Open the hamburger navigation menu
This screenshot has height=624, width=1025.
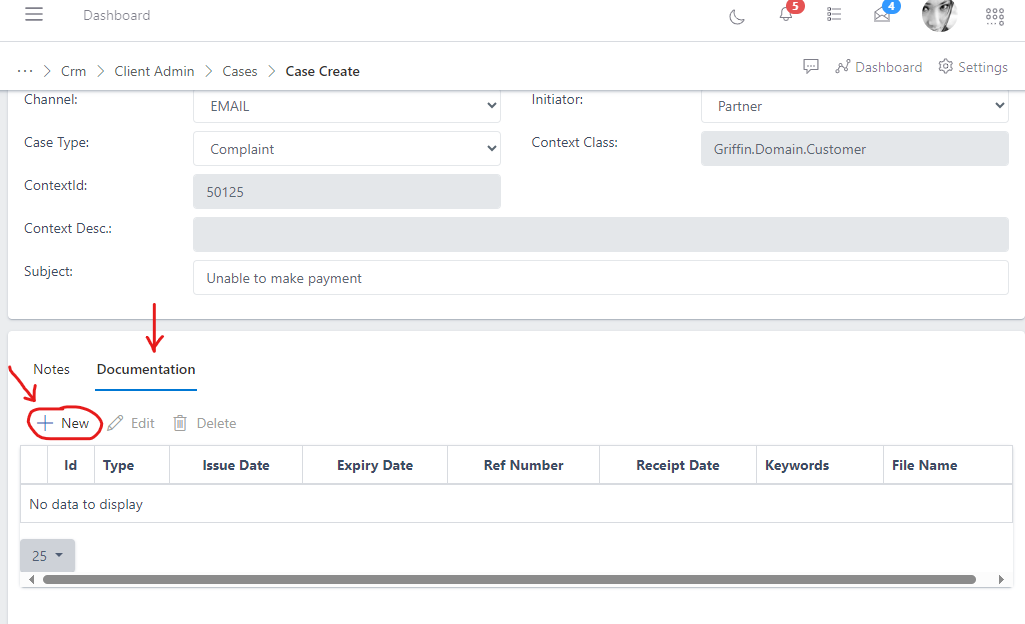34,15
